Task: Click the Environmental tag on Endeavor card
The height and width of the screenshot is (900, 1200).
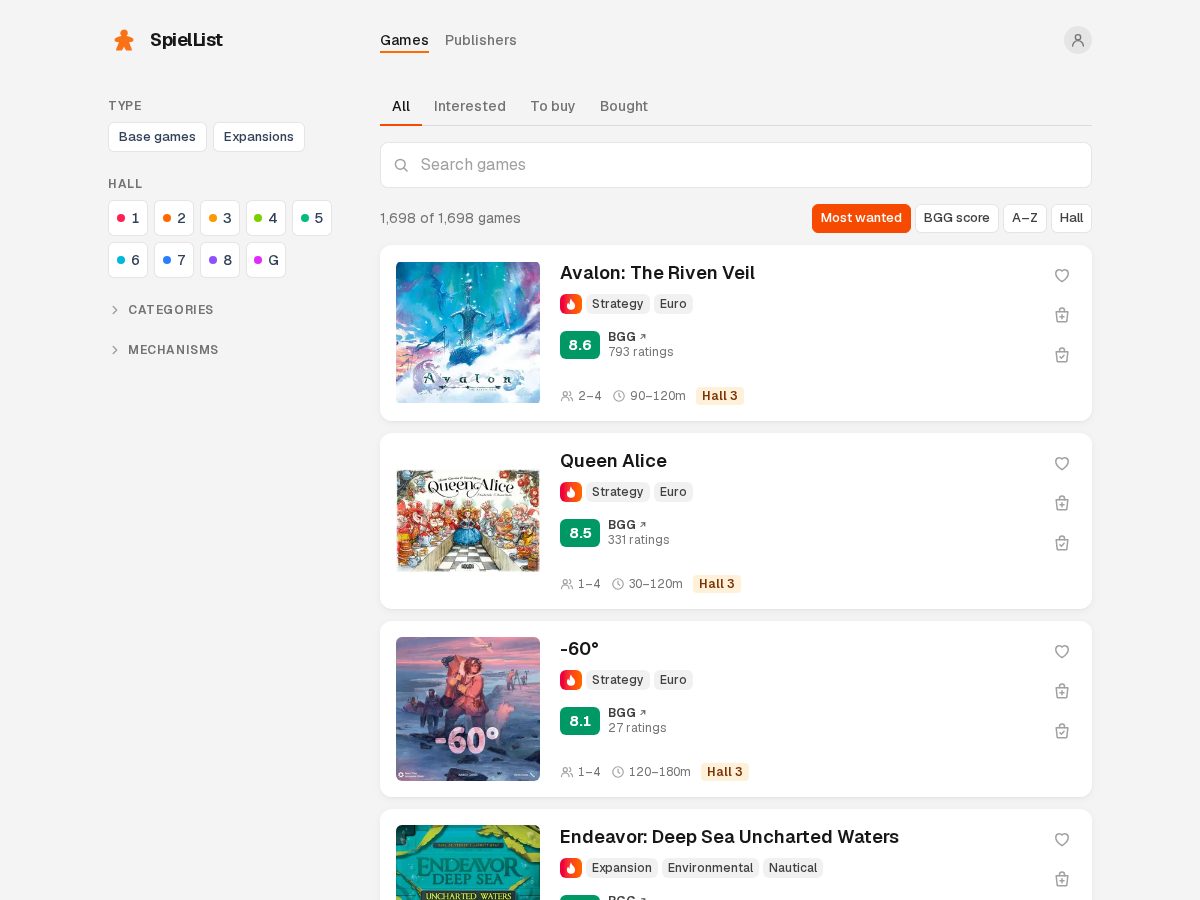Action: [710, 868]
